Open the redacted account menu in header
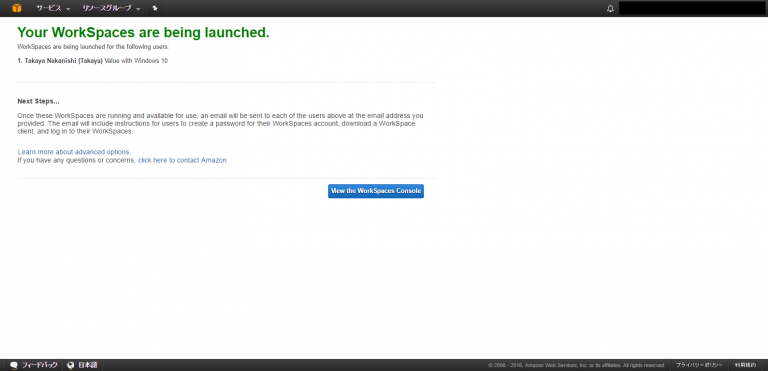Viewport: 768px width, 371px height. tap(692, 8)
